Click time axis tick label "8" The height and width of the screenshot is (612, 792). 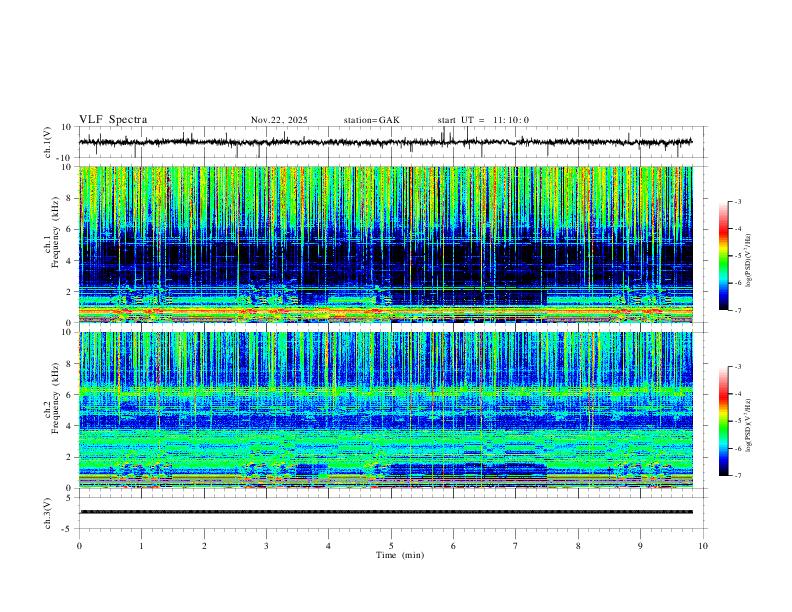(578, 546)
